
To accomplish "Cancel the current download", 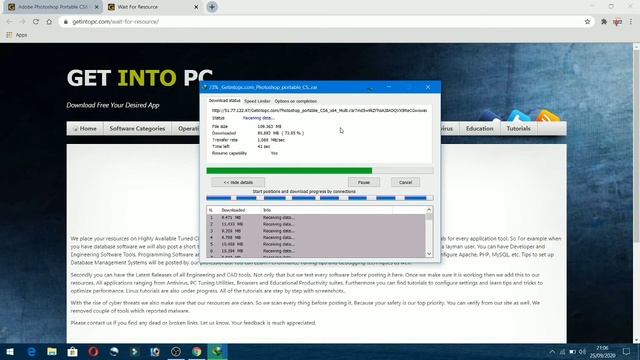I will (x=405, y=182).
